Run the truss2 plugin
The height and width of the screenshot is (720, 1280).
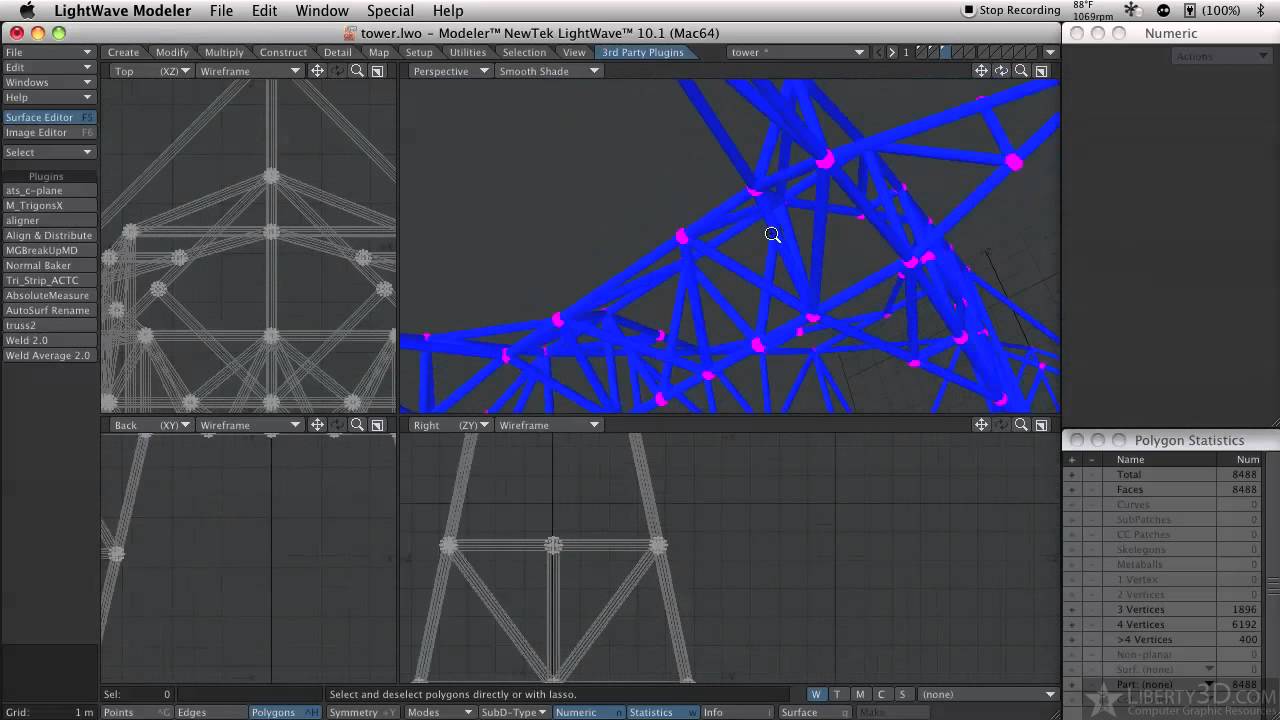point(48,325)
